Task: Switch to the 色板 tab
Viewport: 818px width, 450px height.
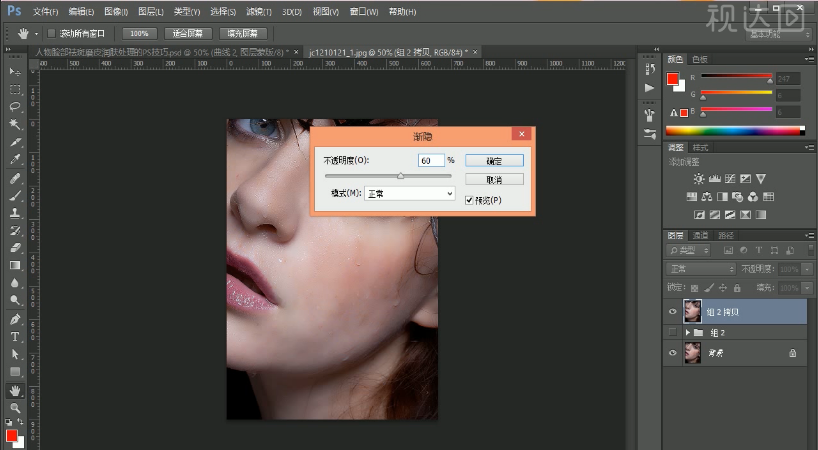Action: click(700, 59)
